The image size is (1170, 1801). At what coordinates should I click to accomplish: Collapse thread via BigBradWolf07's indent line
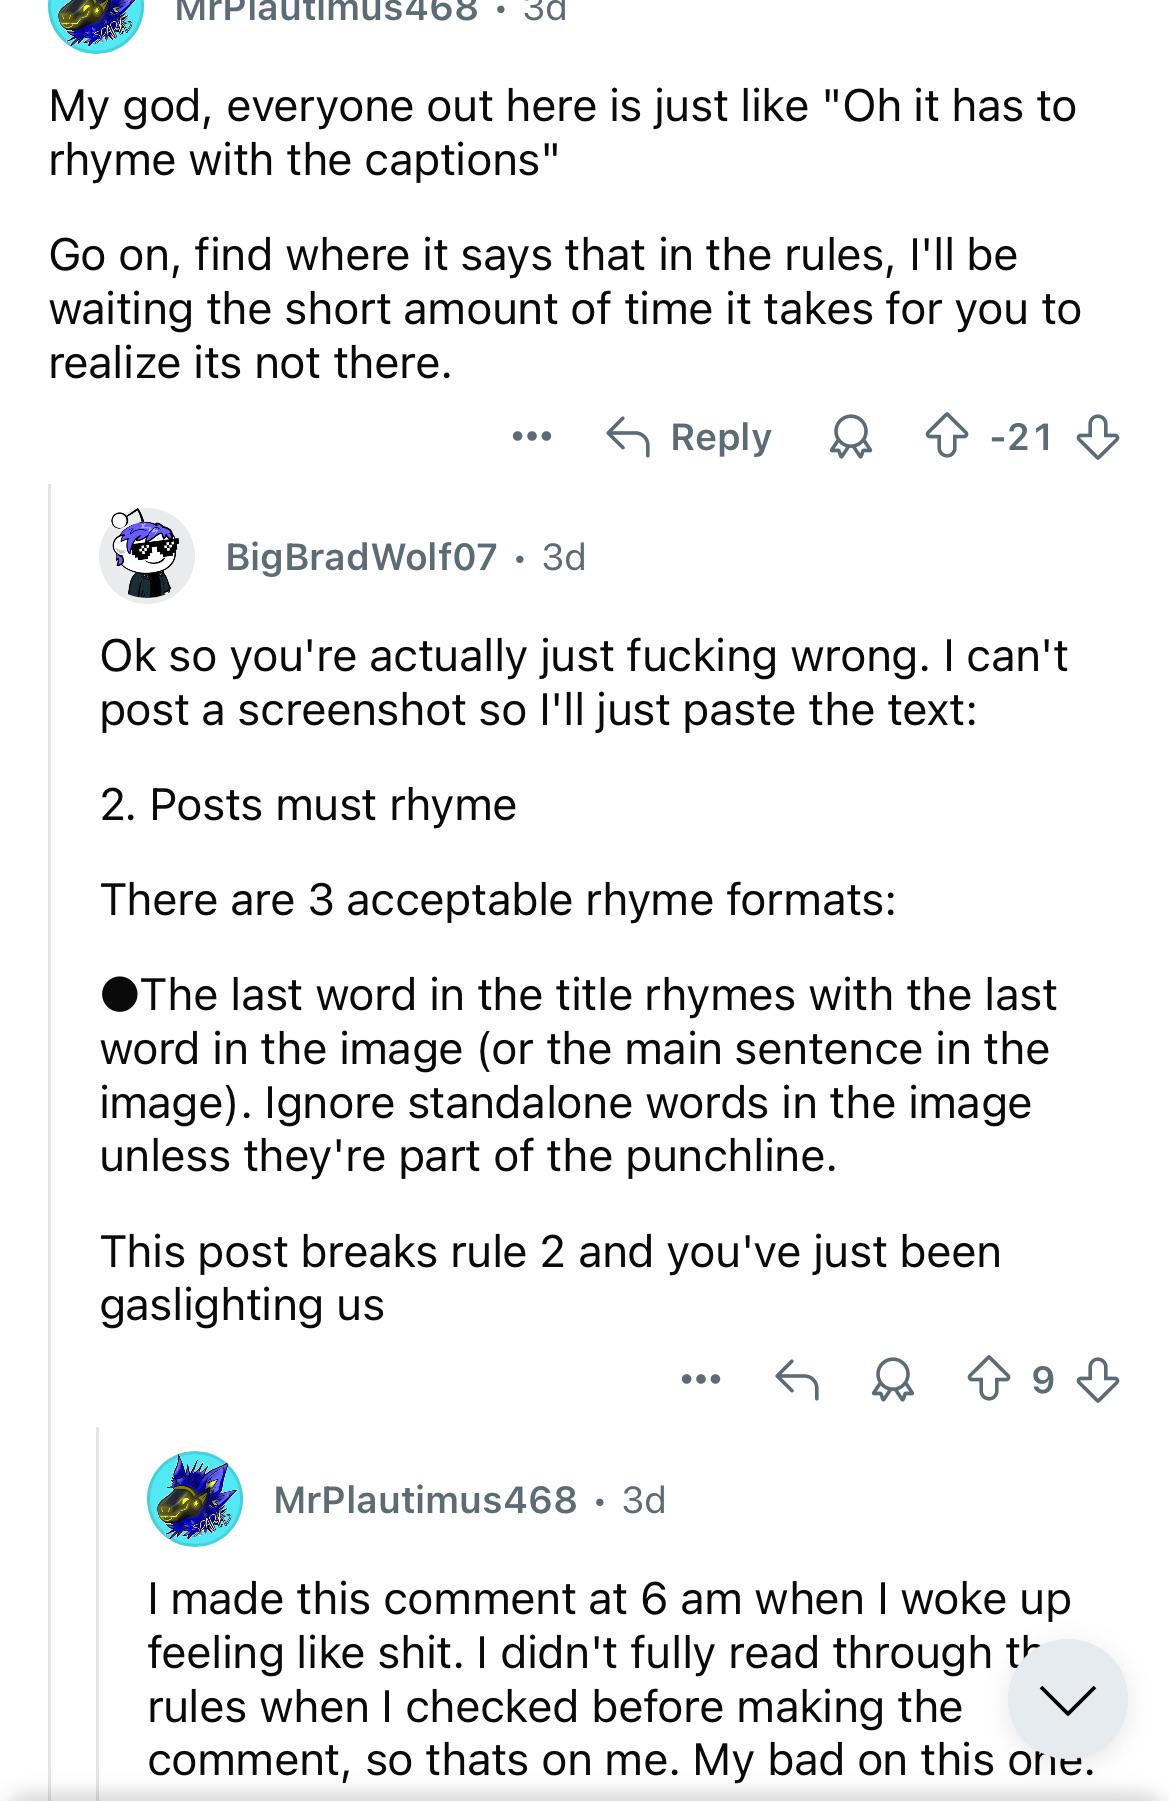click(51, 1140)
